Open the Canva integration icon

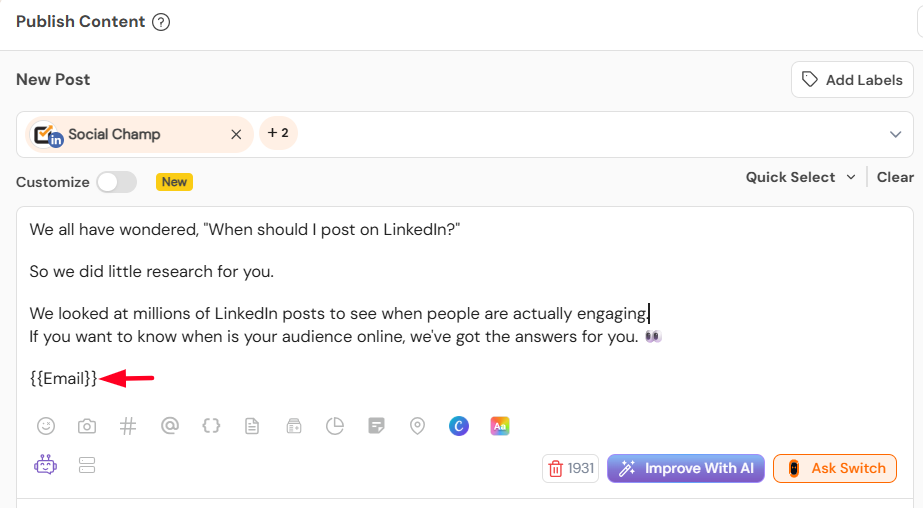459,426
